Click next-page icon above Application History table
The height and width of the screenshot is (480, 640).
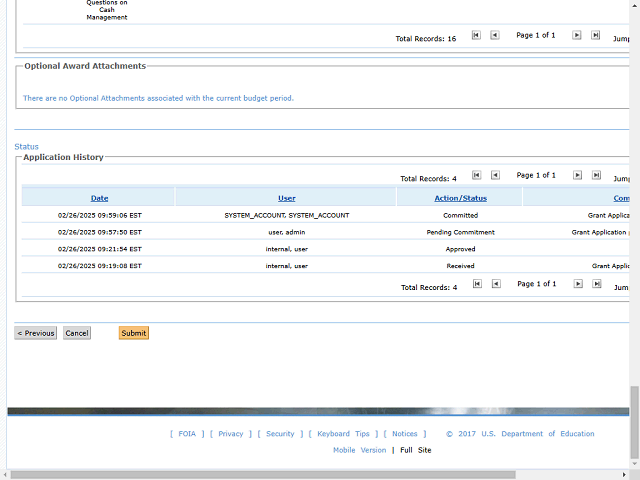coord(577,175)
